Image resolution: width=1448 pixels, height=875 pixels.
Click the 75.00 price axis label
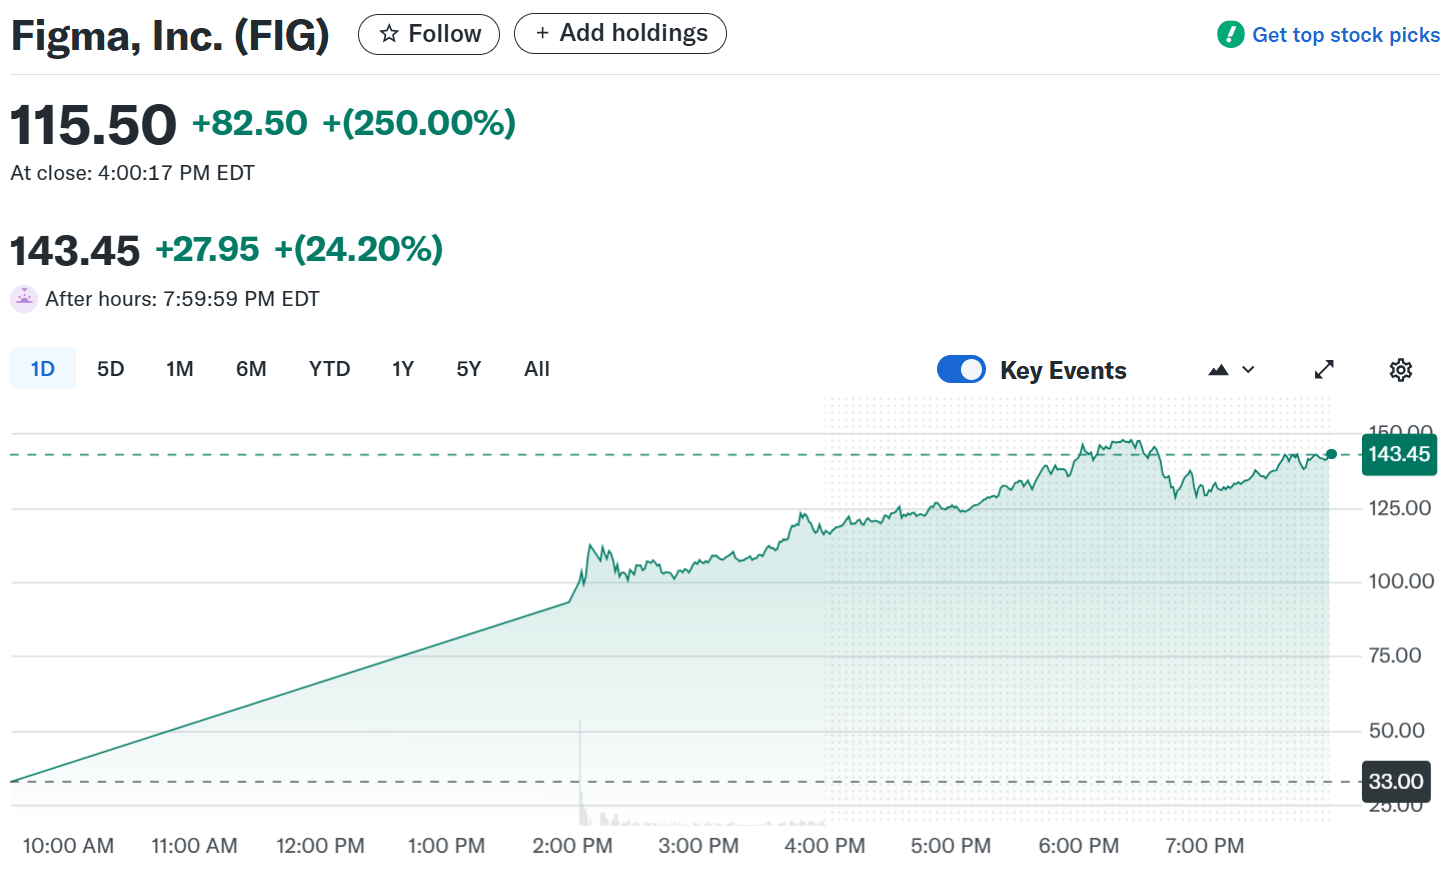click(1395, 656)
